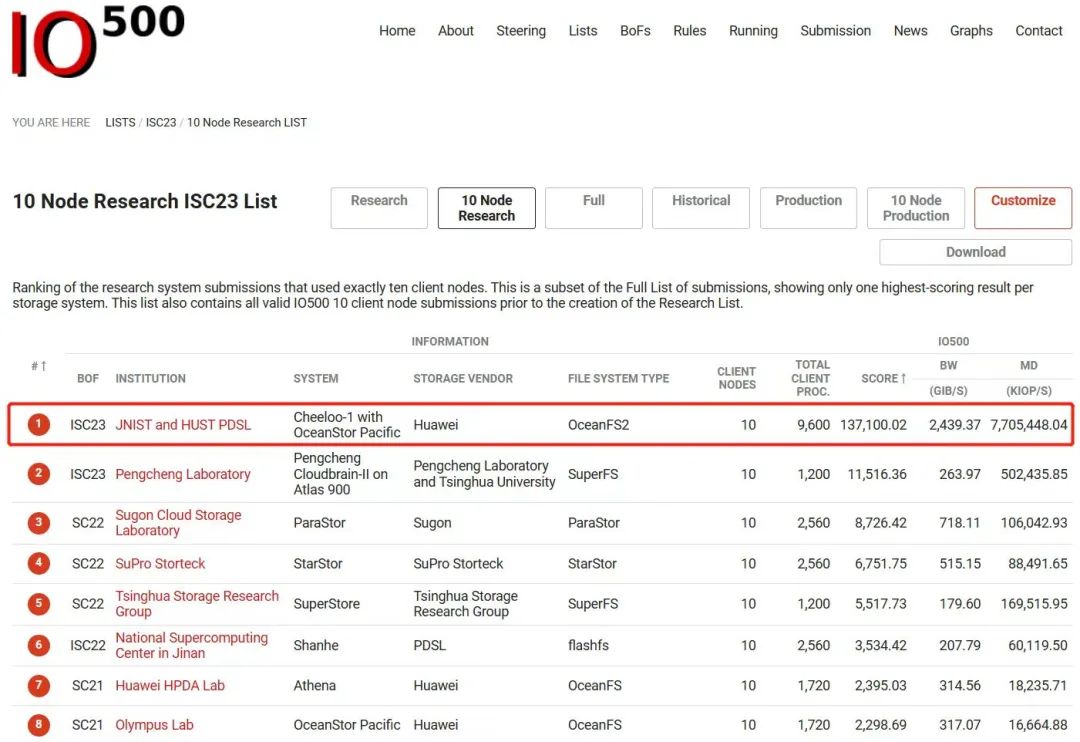This screenshot has width=1080, height=742.
Task: Sort by the # rank column header
Action: pyautogui.click(x=39, y=367)
